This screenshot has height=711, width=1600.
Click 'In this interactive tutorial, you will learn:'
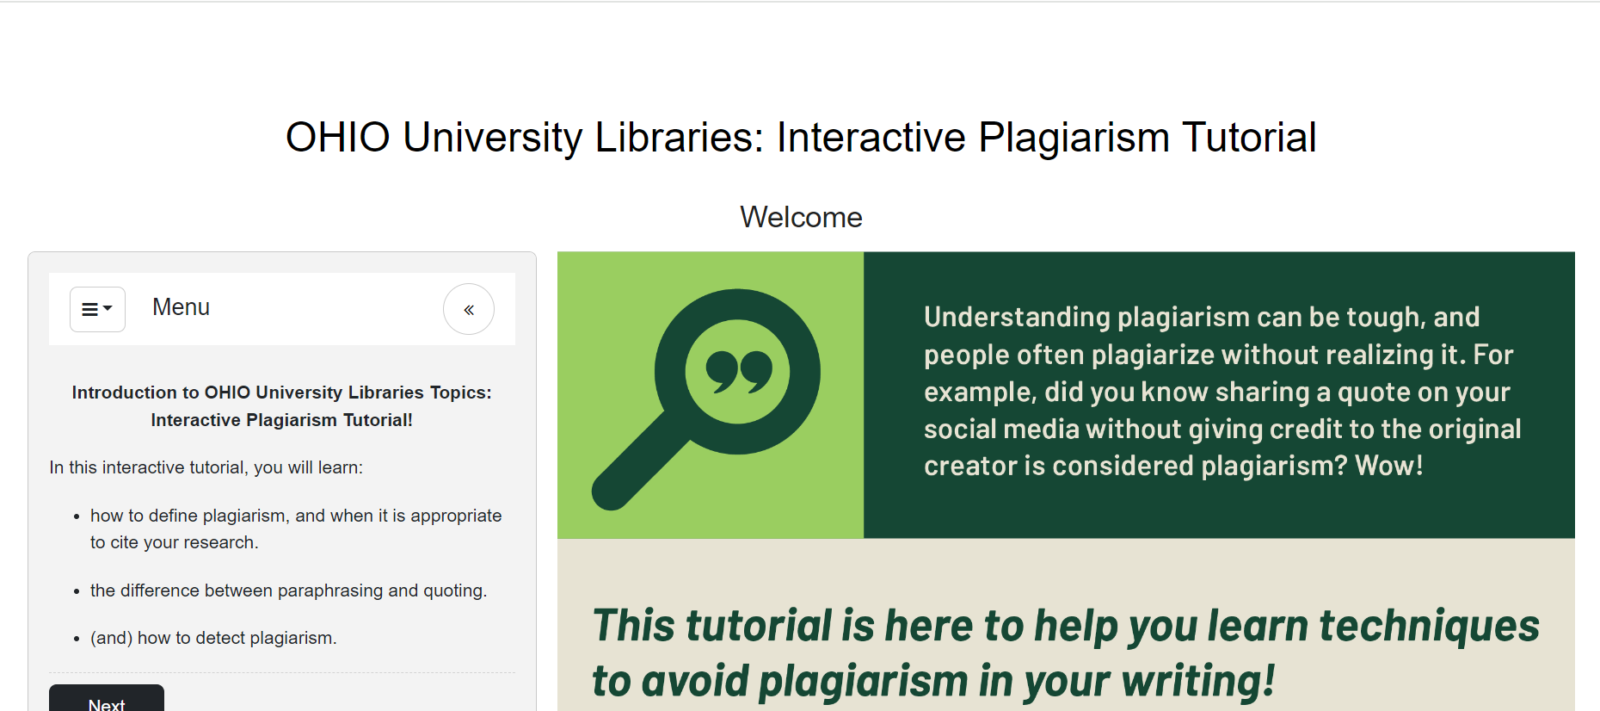click(x=206, y=467)
